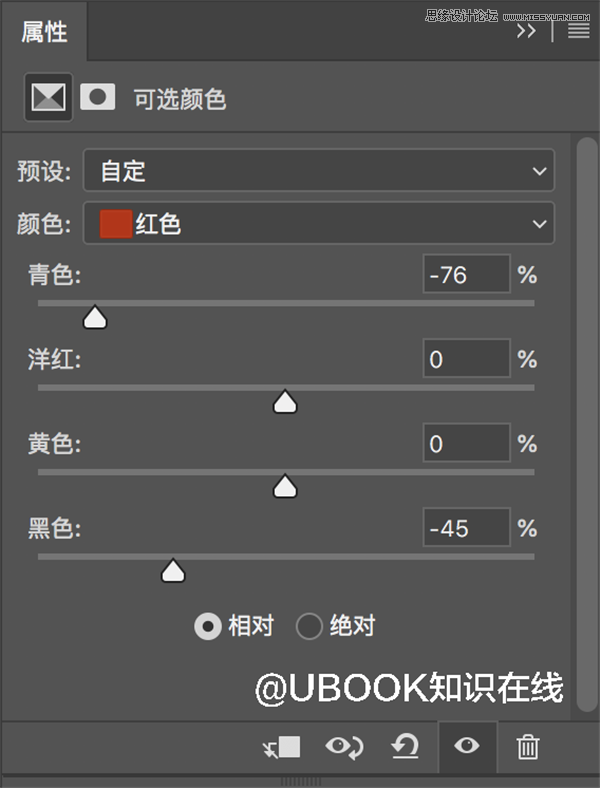Click the 青色 value field showing -76
The height and width of the screenshot is (788, 600).
click(467, 274)
